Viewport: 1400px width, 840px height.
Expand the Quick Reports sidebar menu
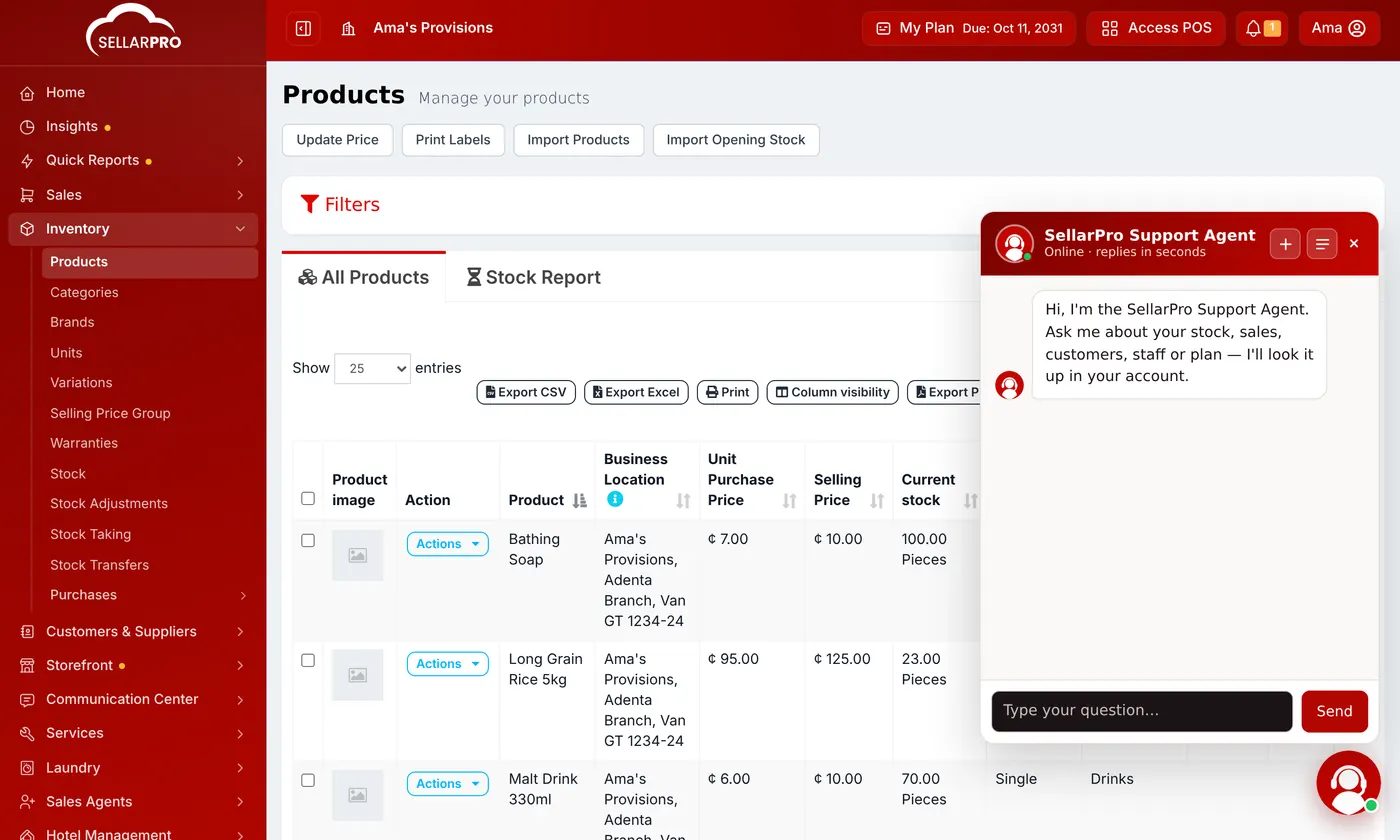[133, 160]
